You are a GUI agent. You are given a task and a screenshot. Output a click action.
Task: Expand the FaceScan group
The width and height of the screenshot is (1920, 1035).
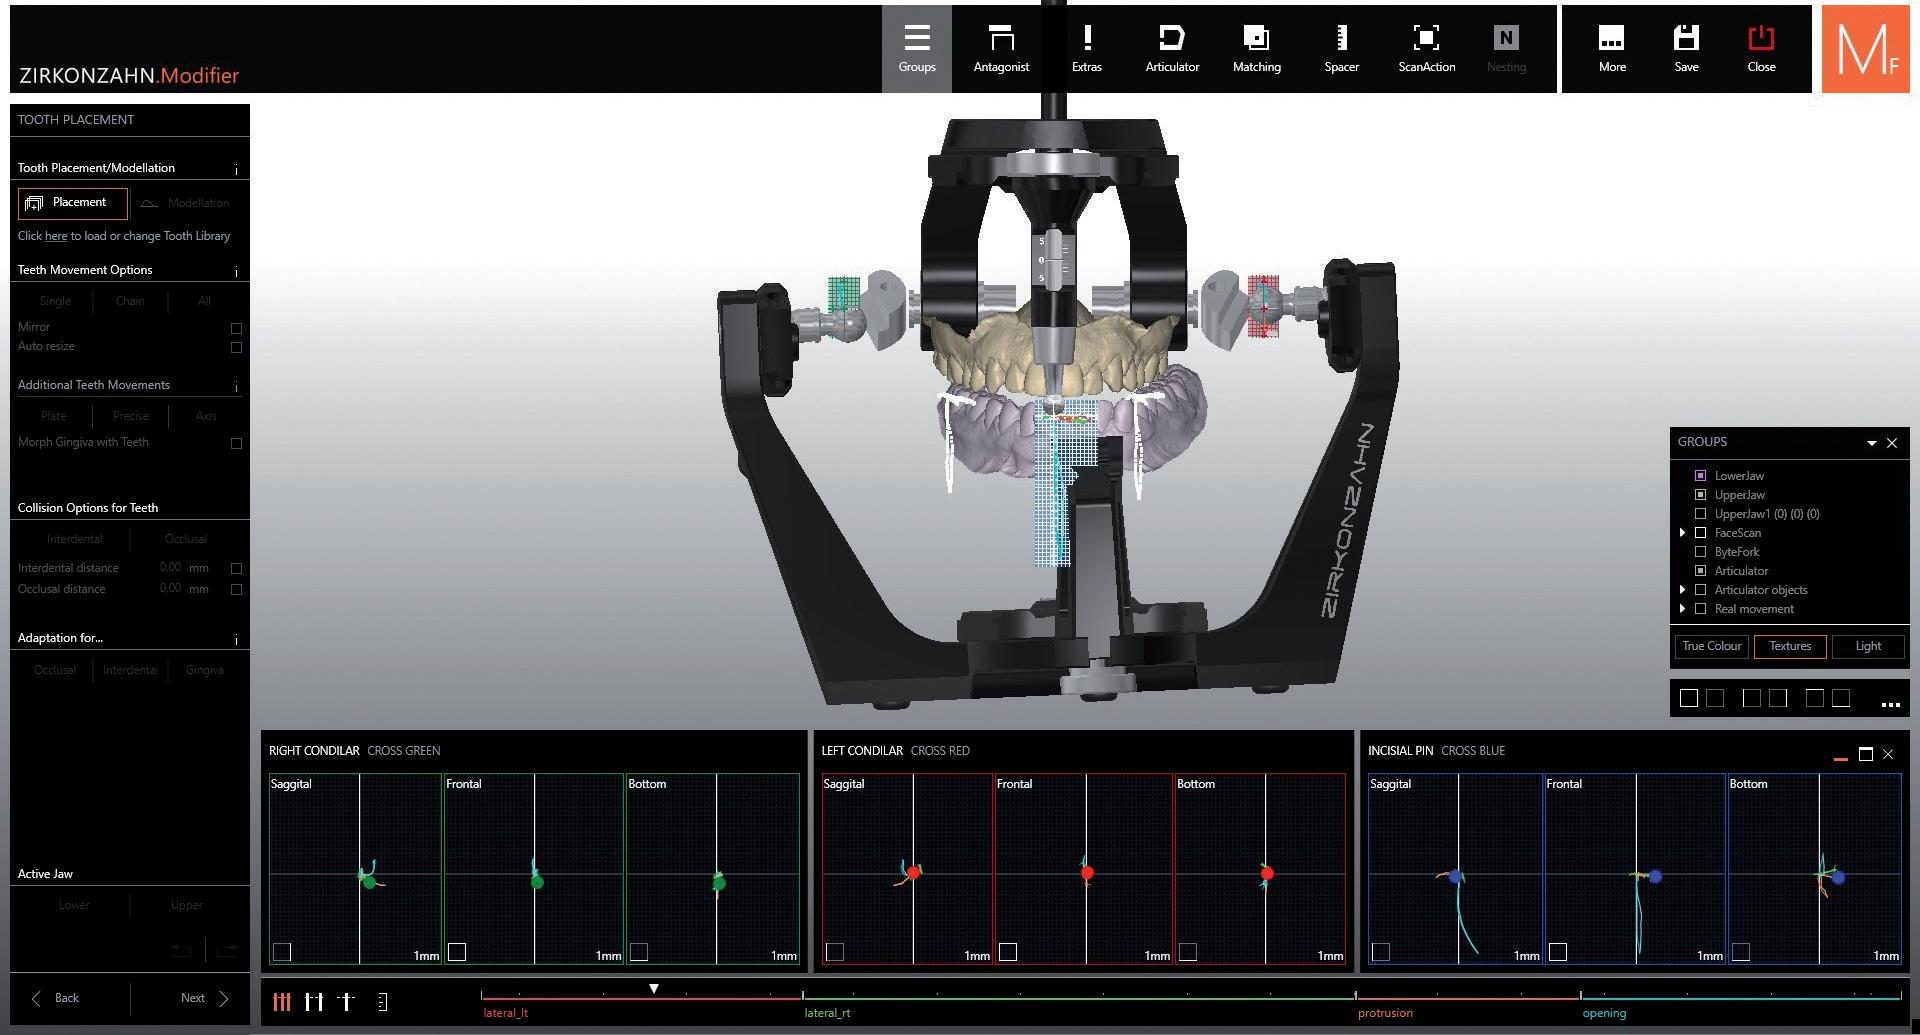[1682, 533]
